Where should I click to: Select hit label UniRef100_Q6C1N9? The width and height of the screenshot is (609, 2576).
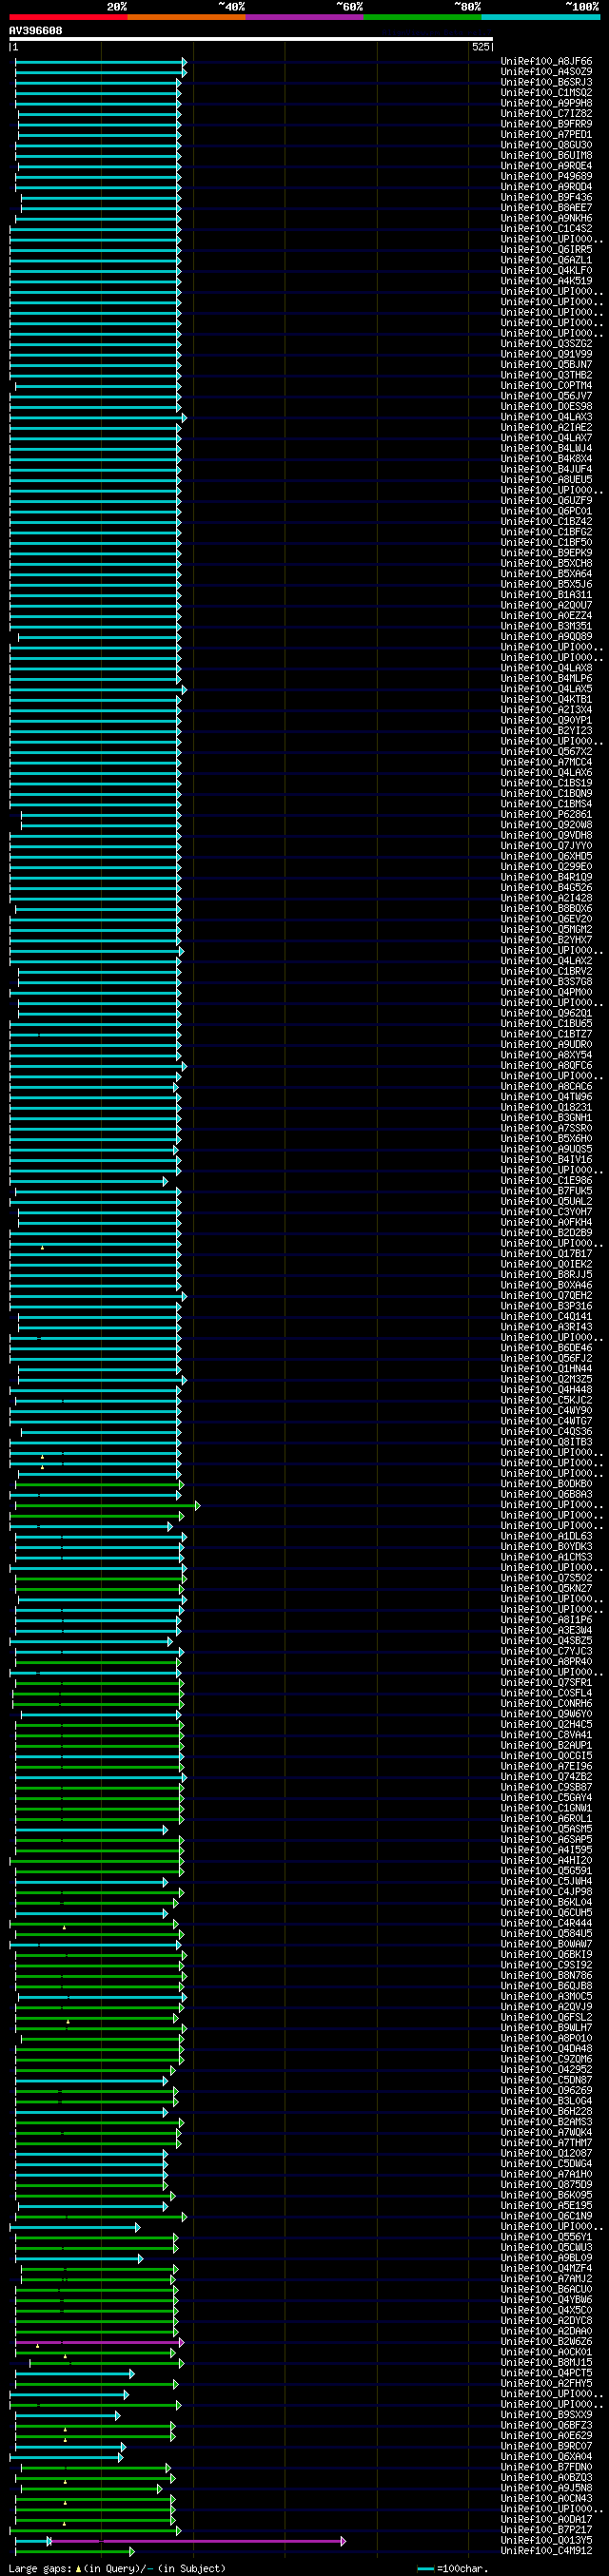(x=546, y=2216)
